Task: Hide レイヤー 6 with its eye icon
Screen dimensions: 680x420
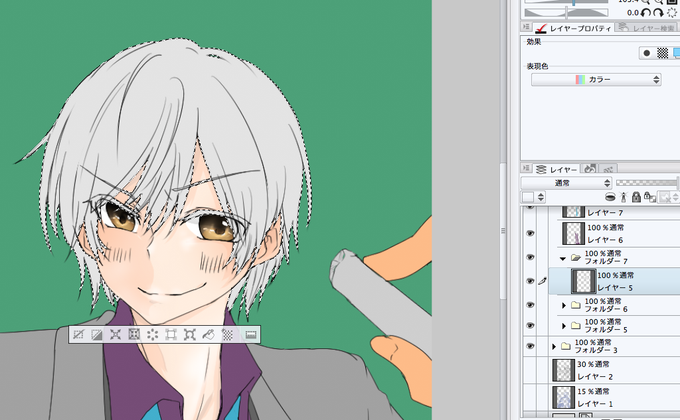Action: (x=530, y=233)
